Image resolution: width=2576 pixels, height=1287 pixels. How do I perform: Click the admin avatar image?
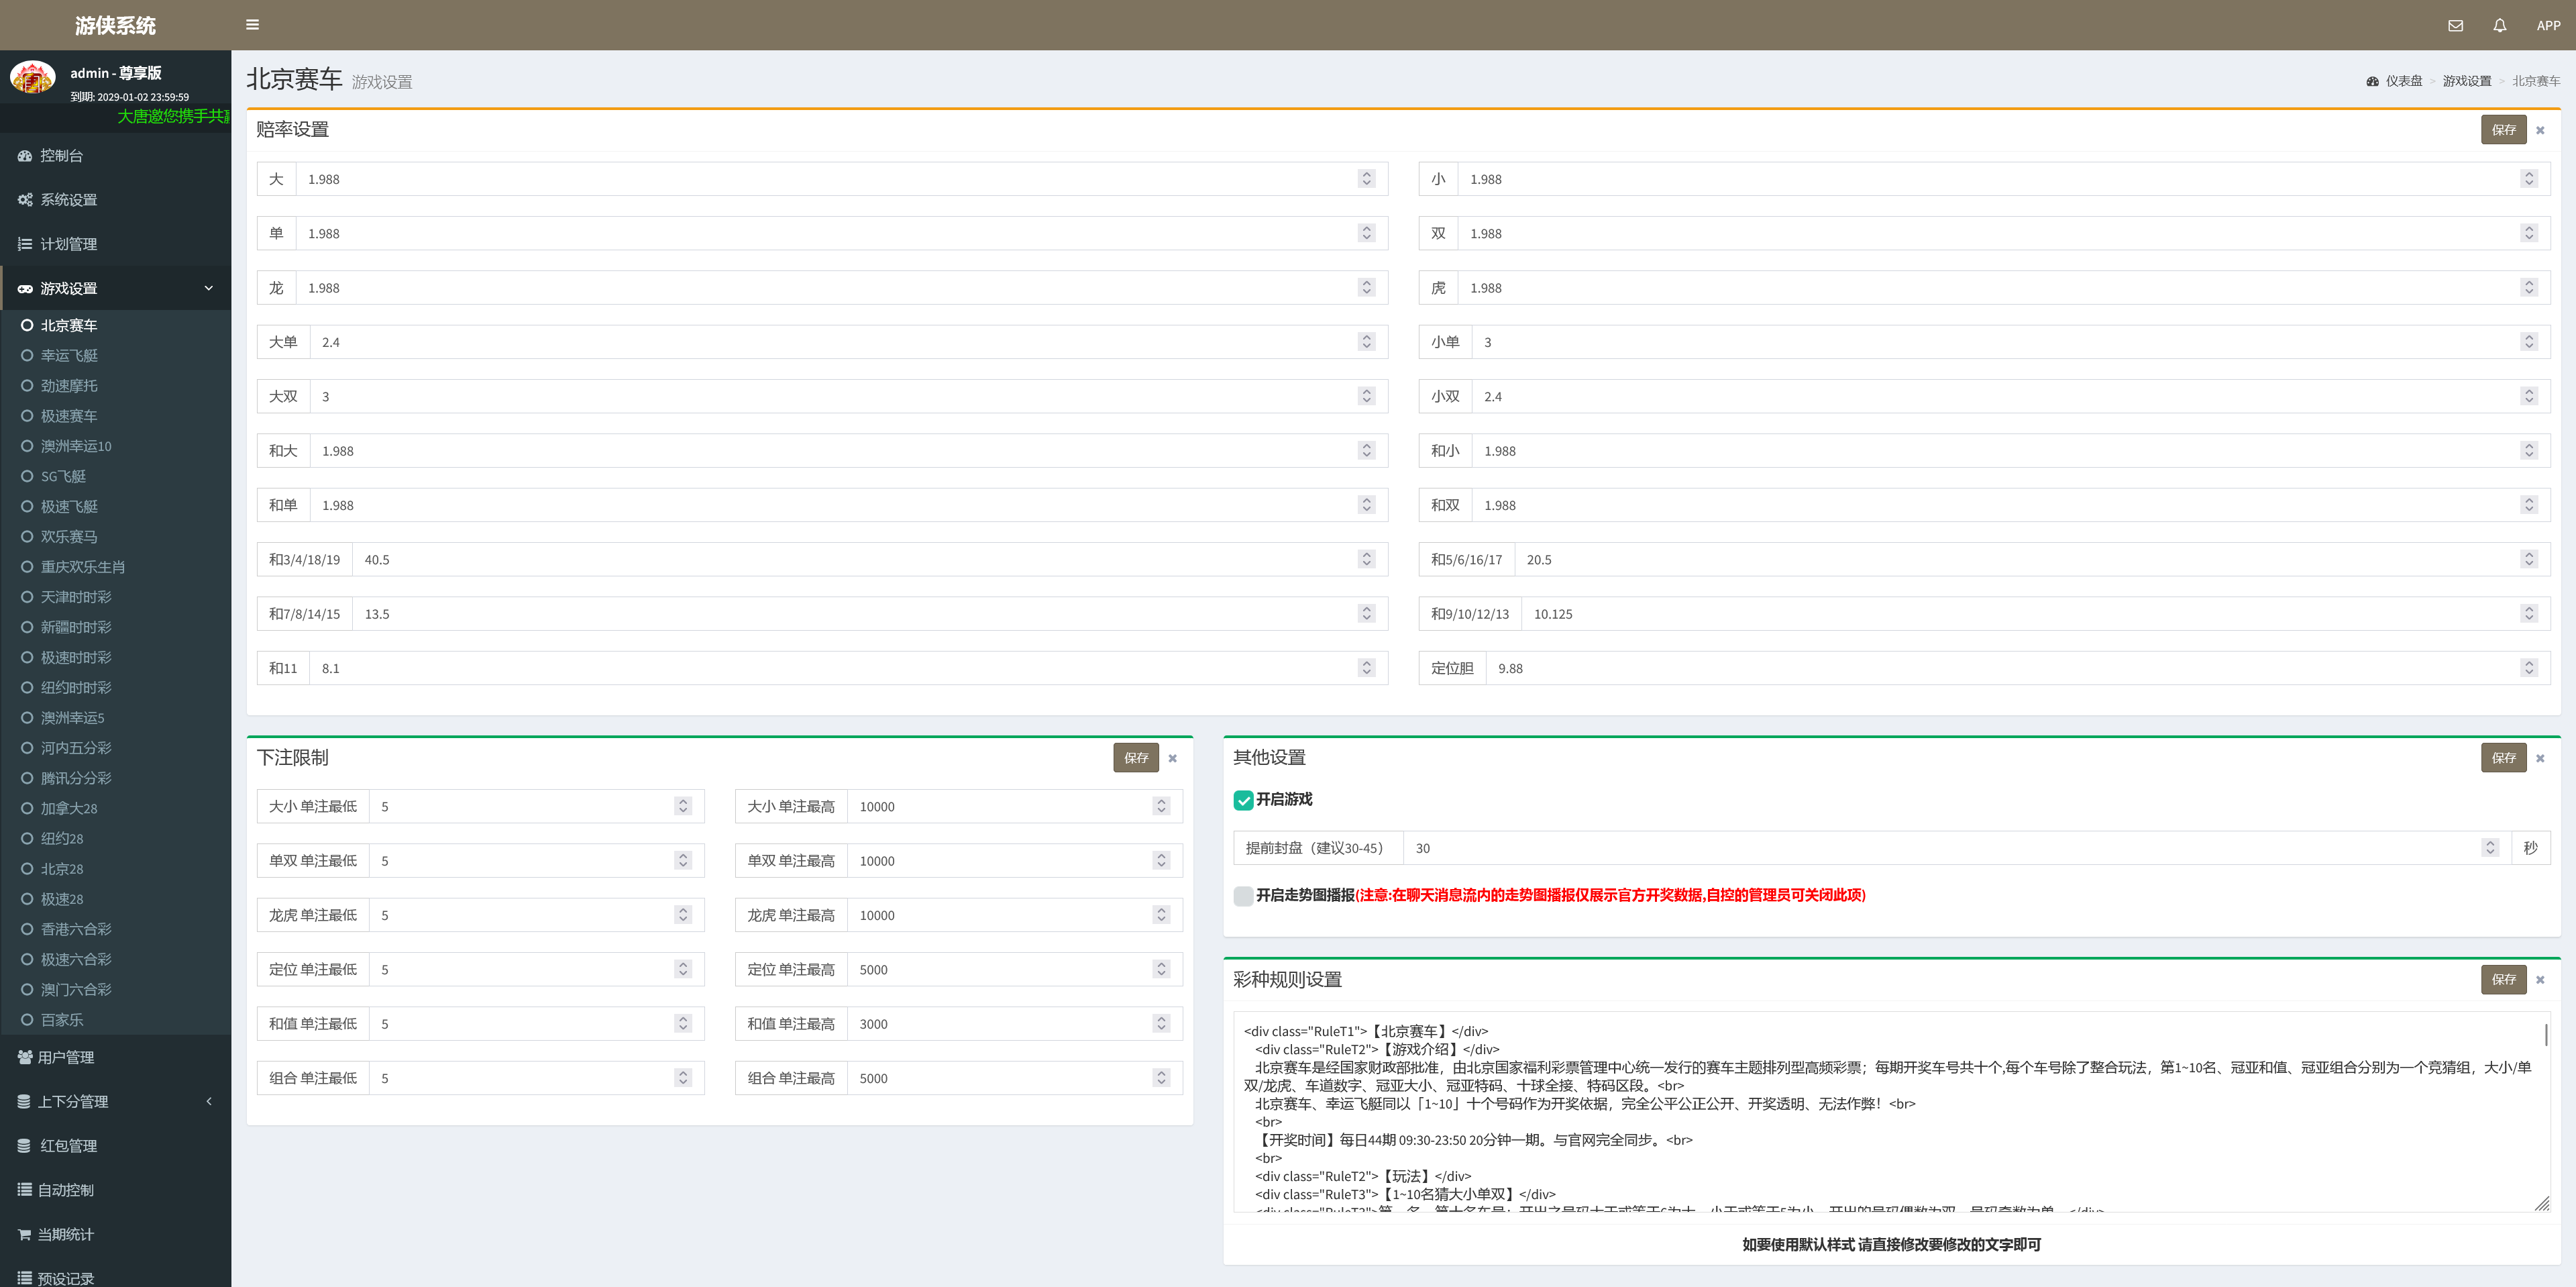(33, 78)
